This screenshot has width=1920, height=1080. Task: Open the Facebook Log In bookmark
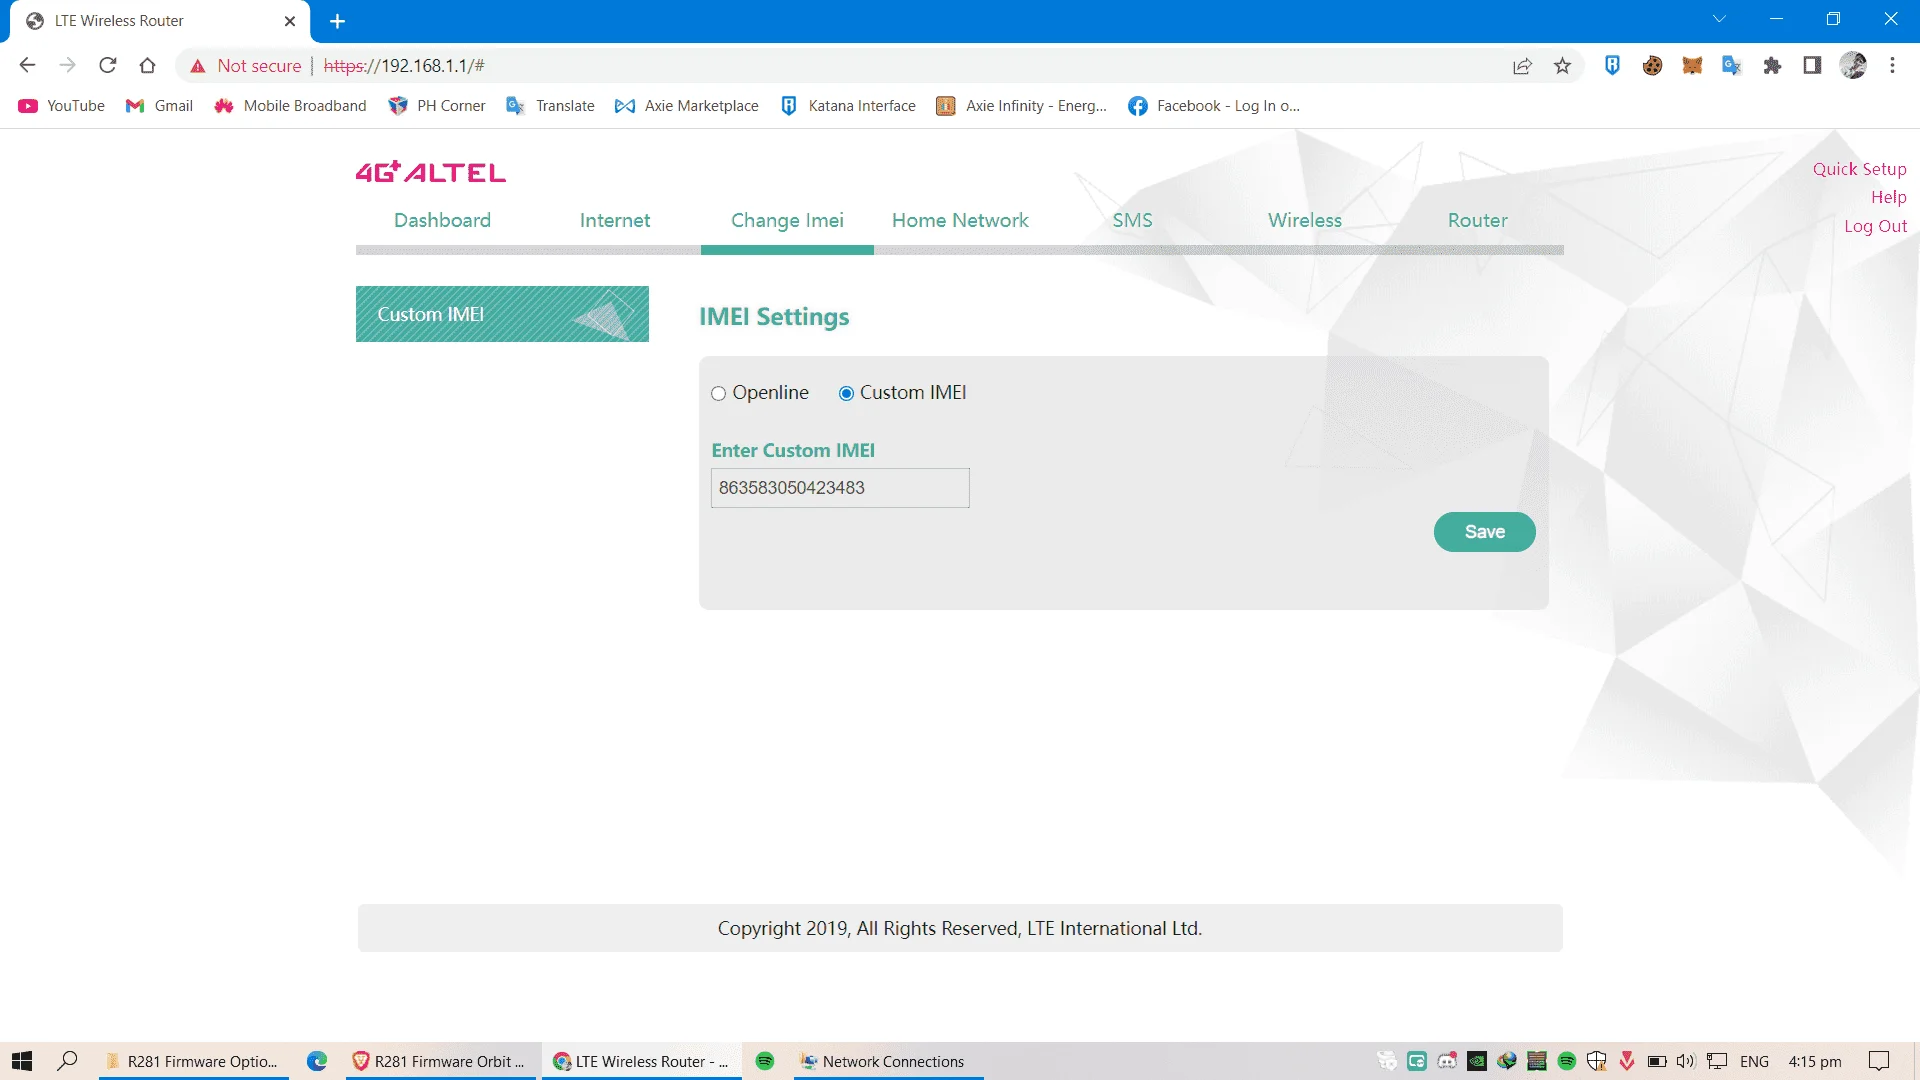coord(1214,106)
